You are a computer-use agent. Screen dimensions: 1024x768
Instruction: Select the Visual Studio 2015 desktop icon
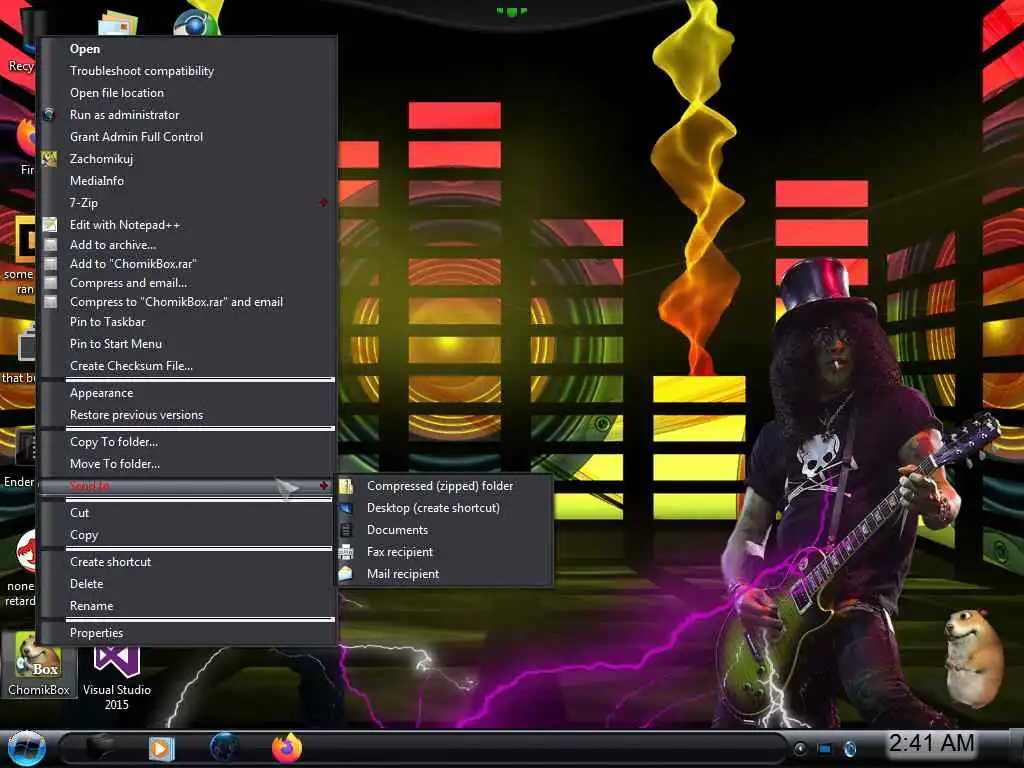tap(117, 678)
